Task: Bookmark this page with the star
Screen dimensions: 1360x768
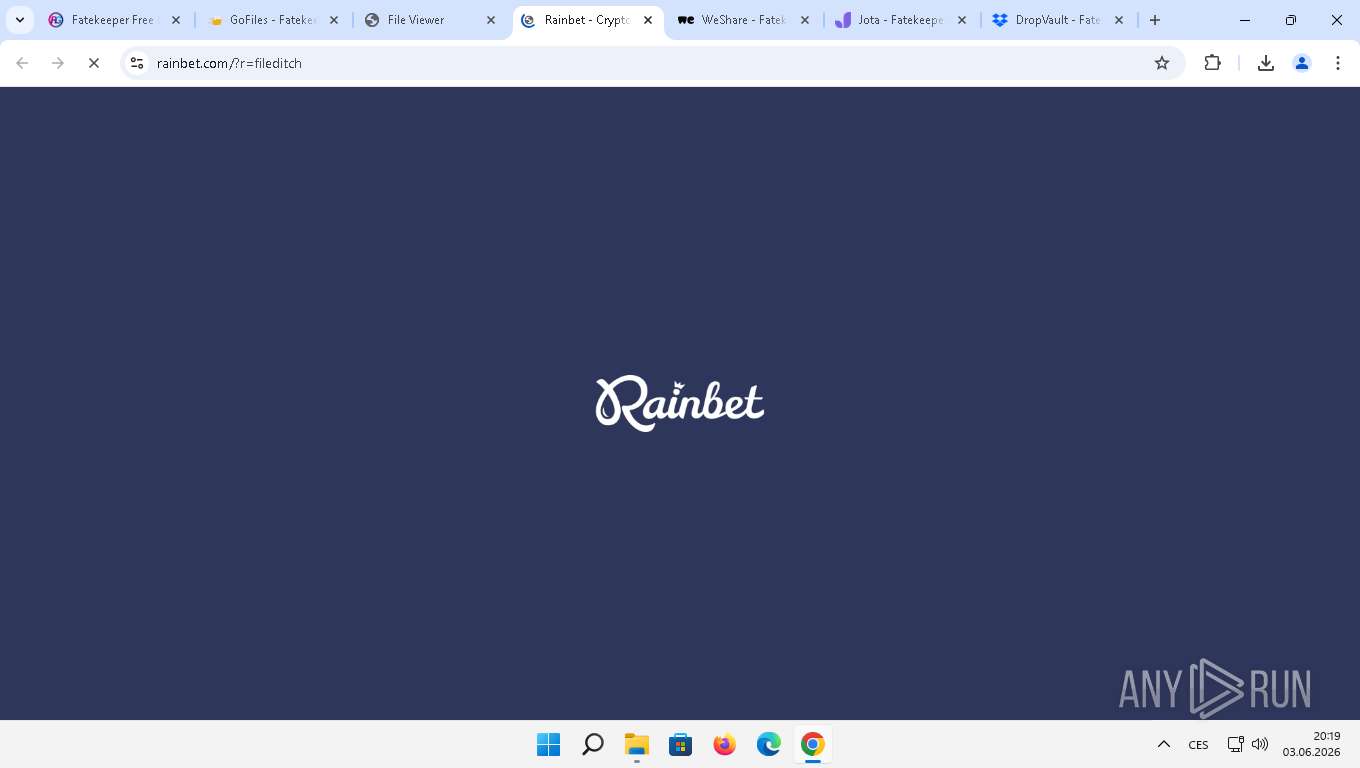Action: [1162, 63]
